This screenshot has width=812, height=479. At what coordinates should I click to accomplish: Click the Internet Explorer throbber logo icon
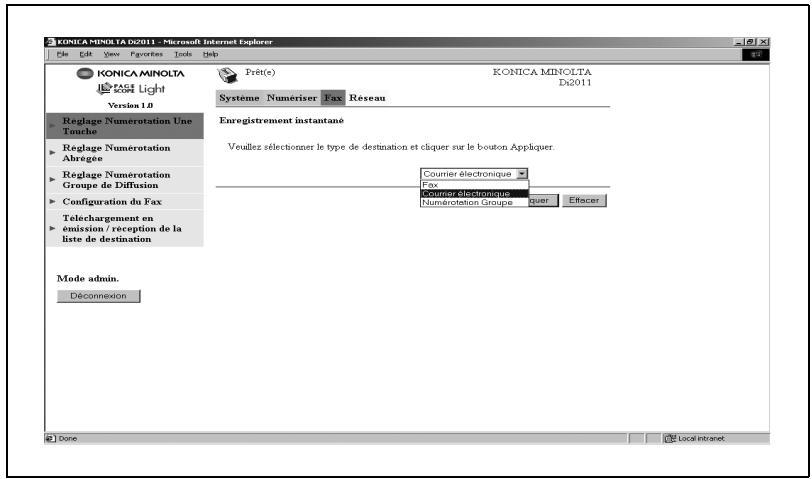tap(755, 54)
